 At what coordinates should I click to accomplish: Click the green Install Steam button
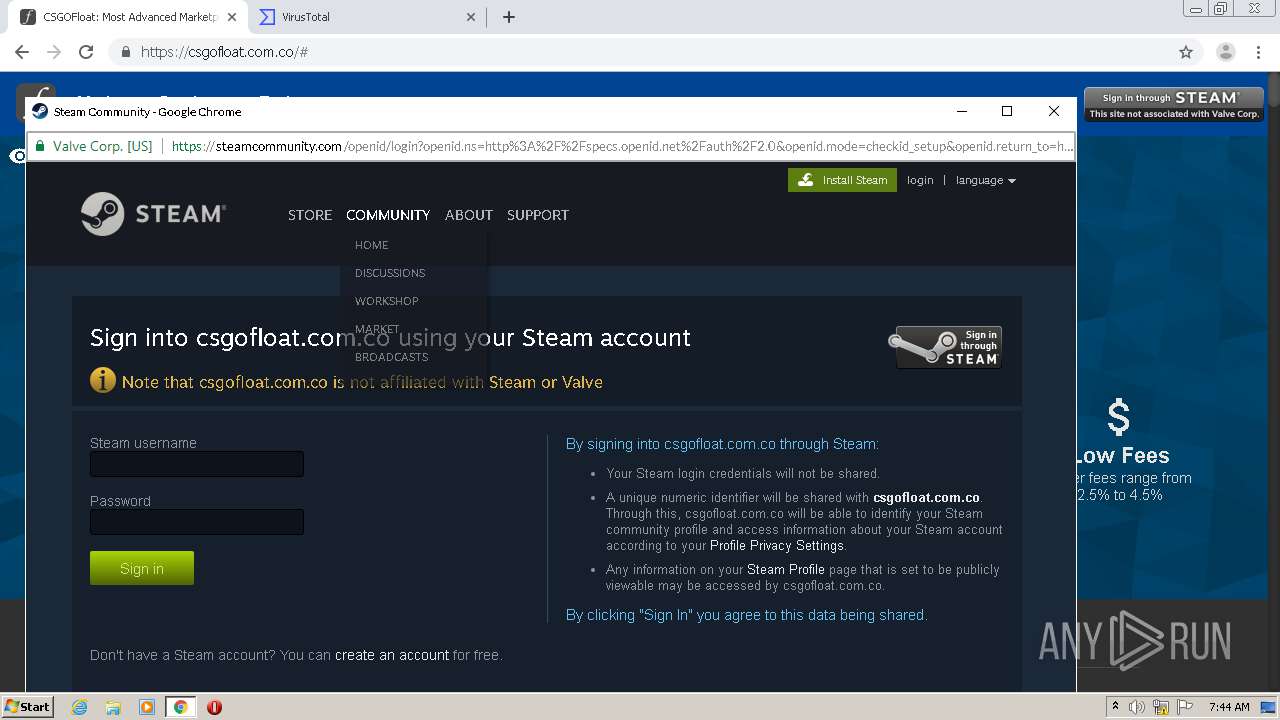(842, 180)
